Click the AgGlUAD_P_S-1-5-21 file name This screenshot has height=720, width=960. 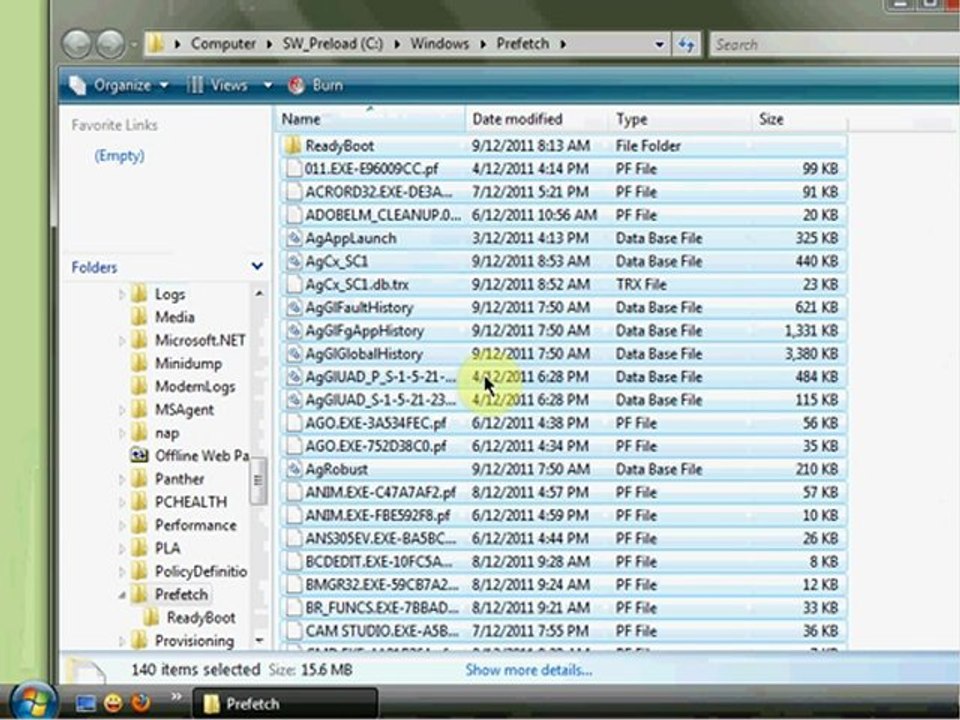pos(380,377)
